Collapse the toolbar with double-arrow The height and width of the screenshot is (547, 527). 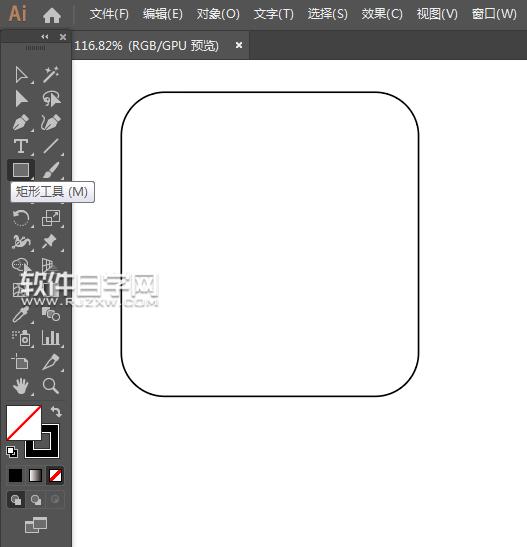tap(45, 36)
